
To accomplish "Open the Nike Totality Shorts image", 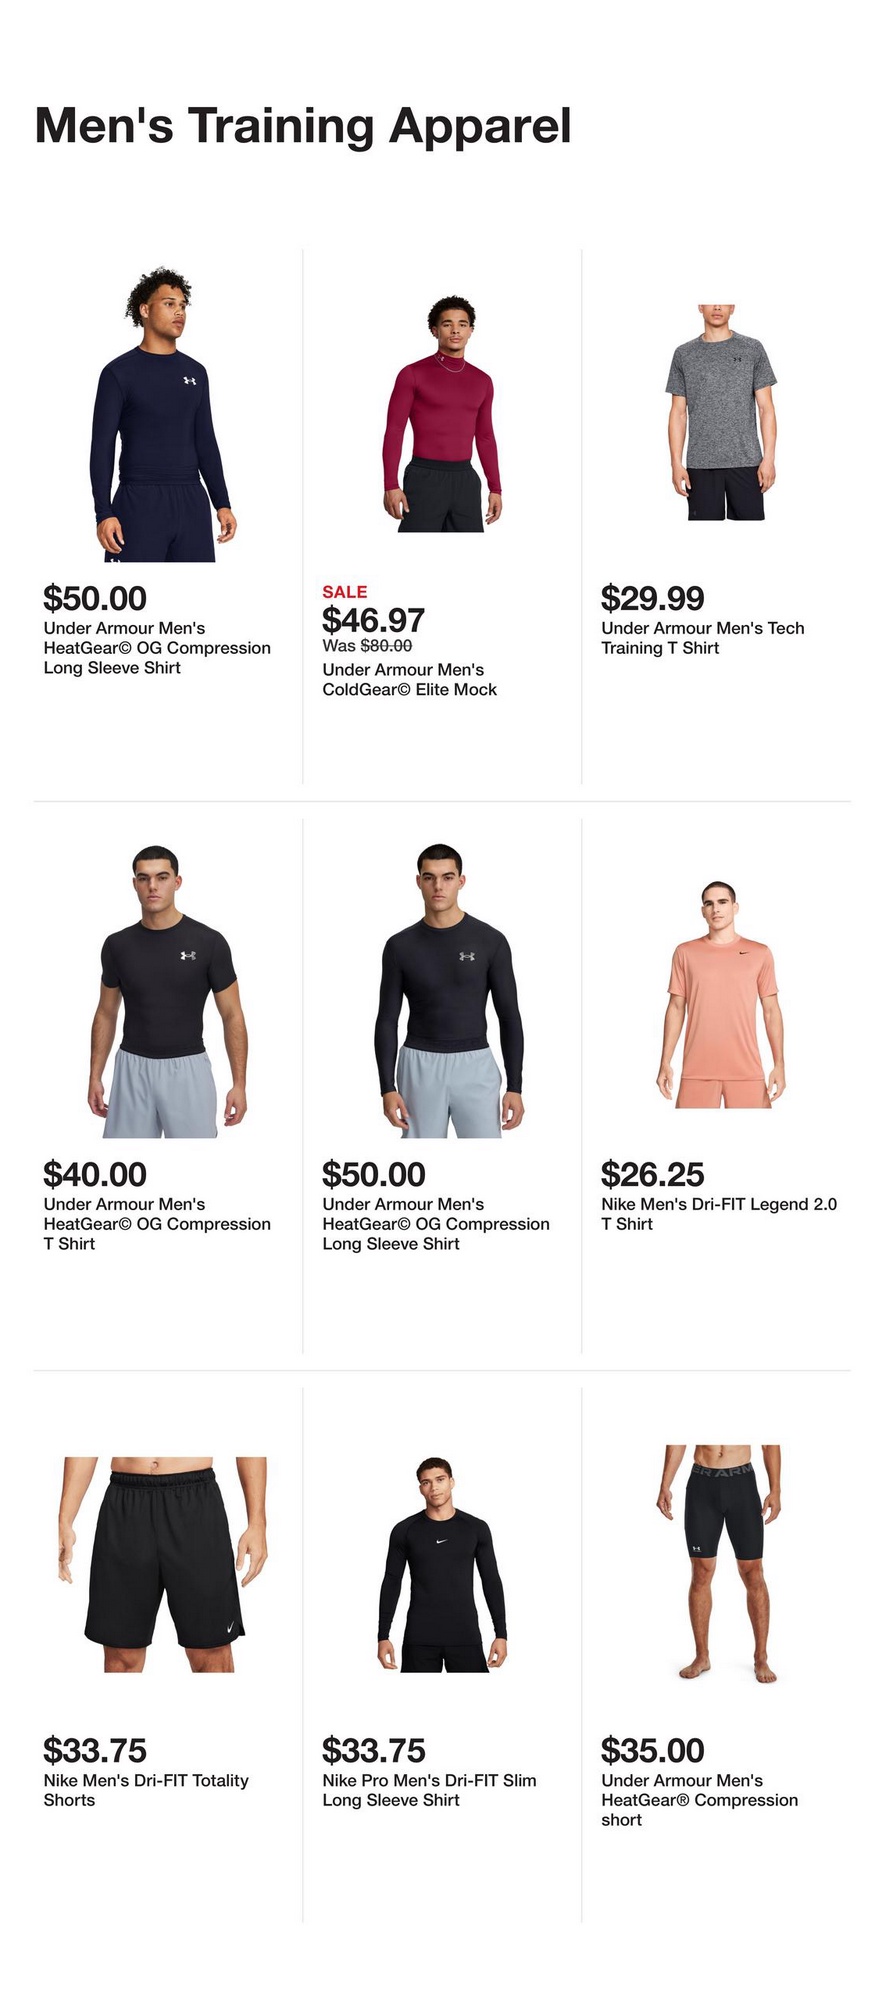I will 163,1565.
